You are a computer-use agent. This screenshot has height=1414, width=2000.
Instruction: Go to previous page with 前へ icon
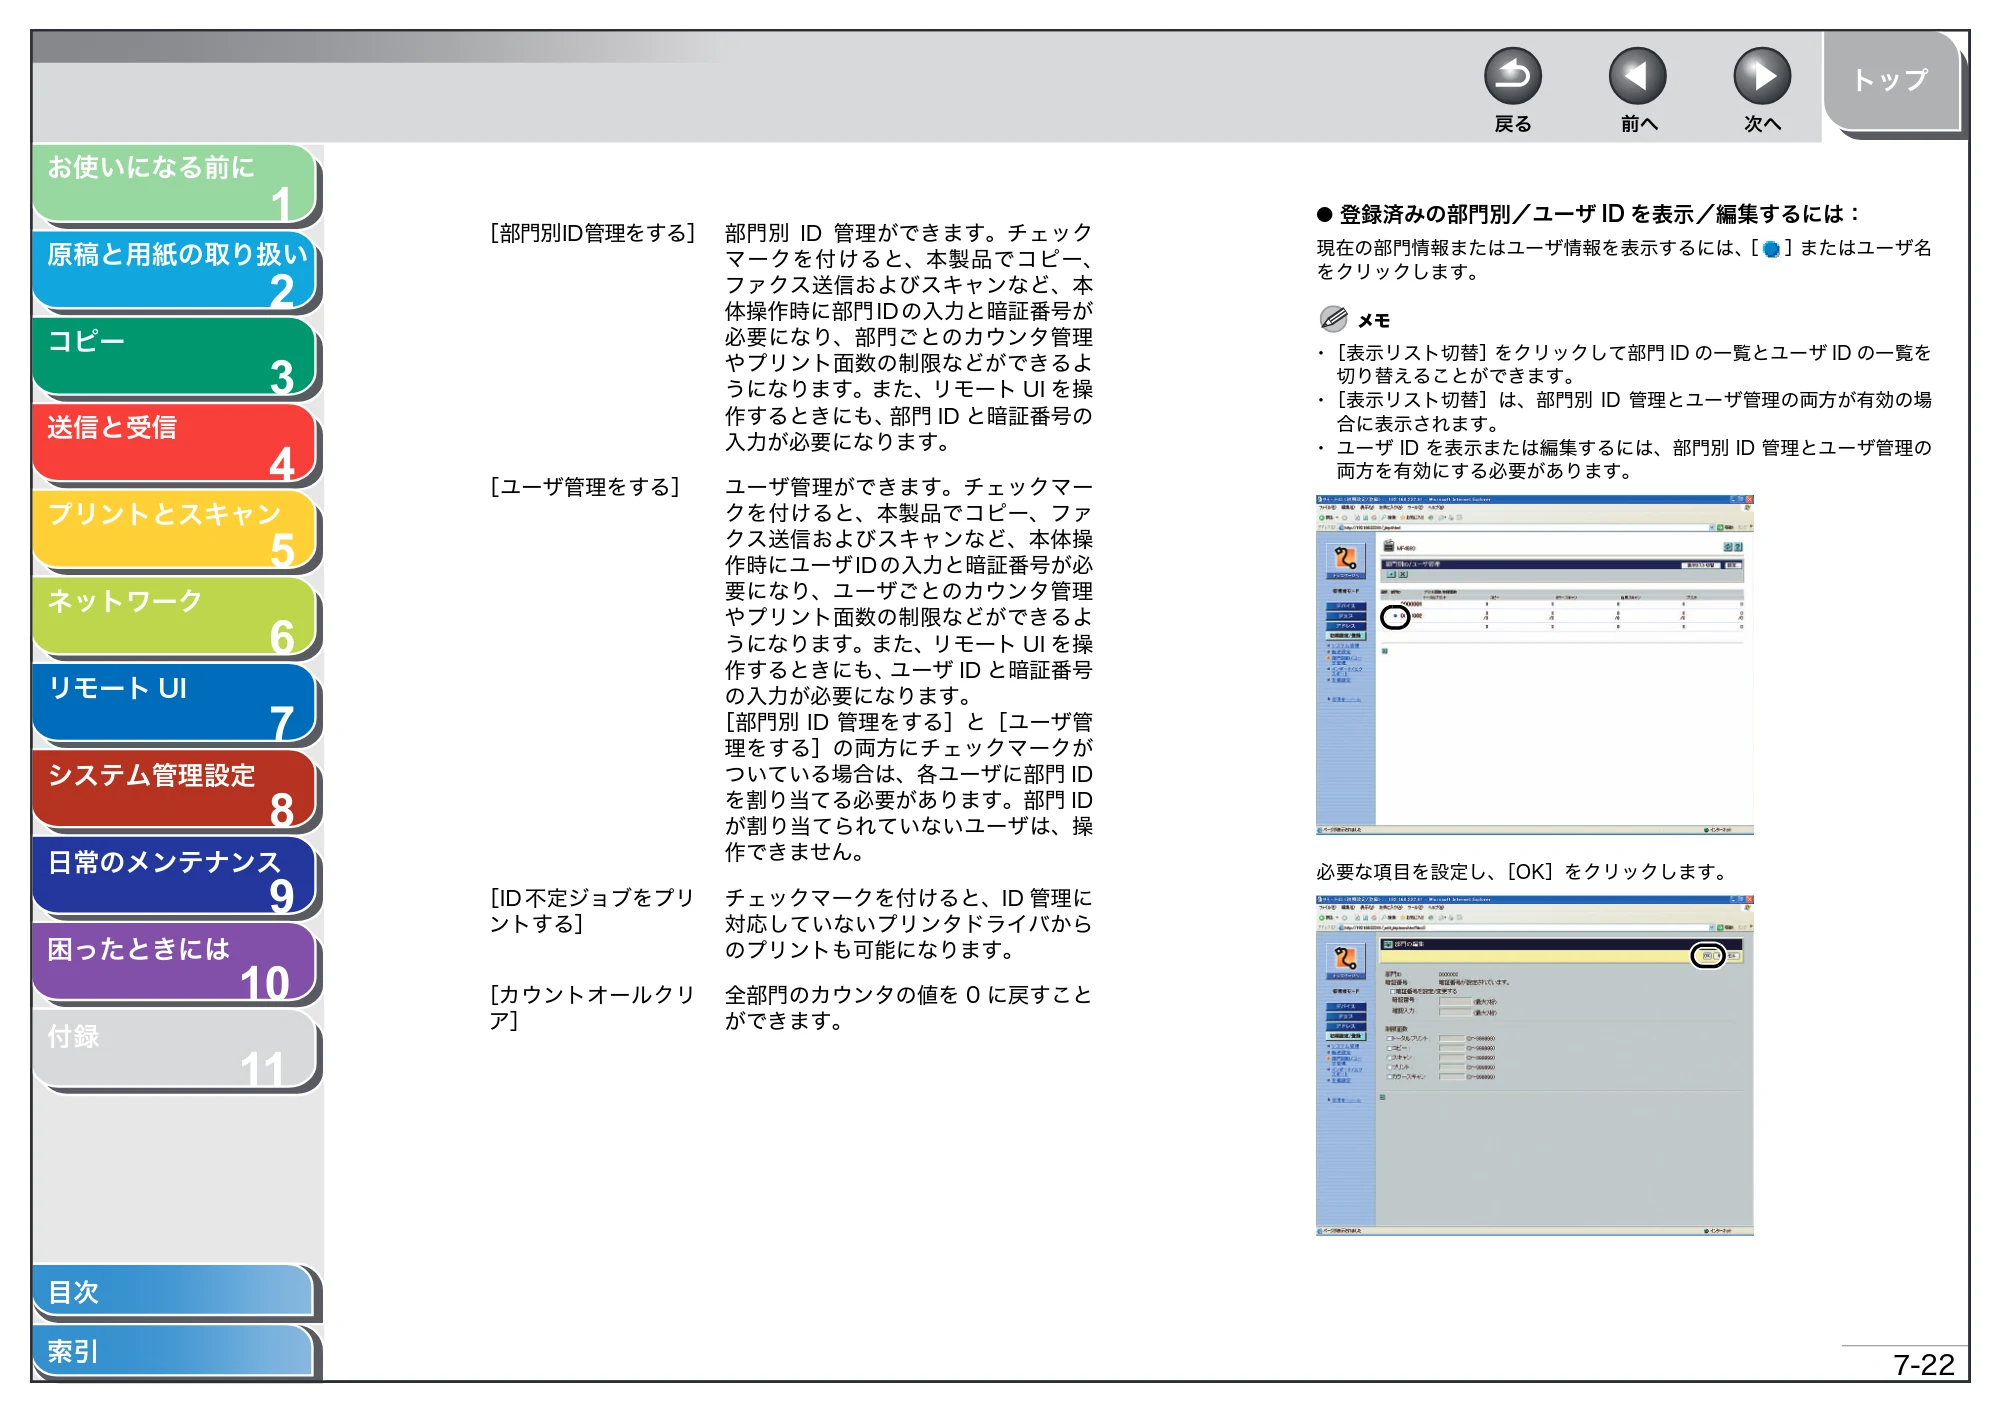(1637, 76)
